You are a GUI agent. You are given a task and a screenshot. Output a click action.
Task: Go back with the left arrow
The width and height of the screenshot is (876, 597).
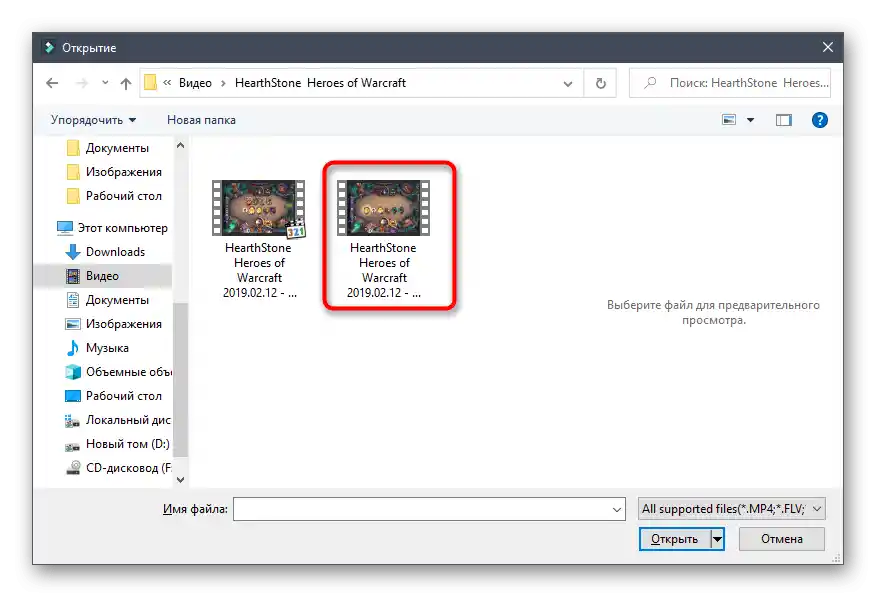point(52,83)
